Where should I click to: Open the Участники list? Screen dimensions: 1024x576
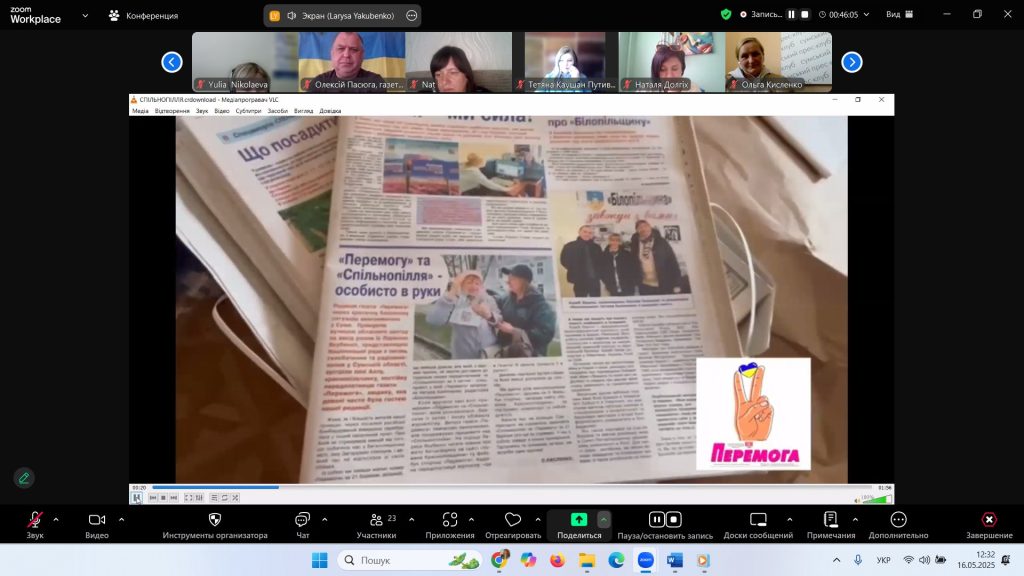point(376,525)
